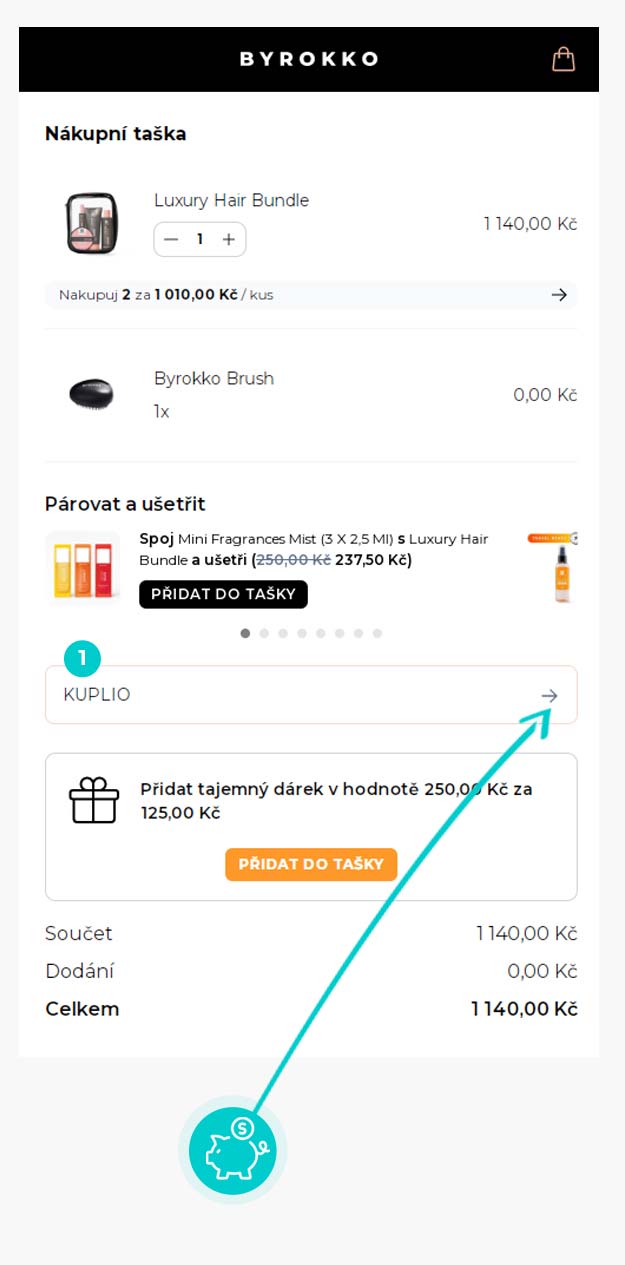Open the shopping bag icon in header
Screen dimensions: 625x1265
coord(564,59)
